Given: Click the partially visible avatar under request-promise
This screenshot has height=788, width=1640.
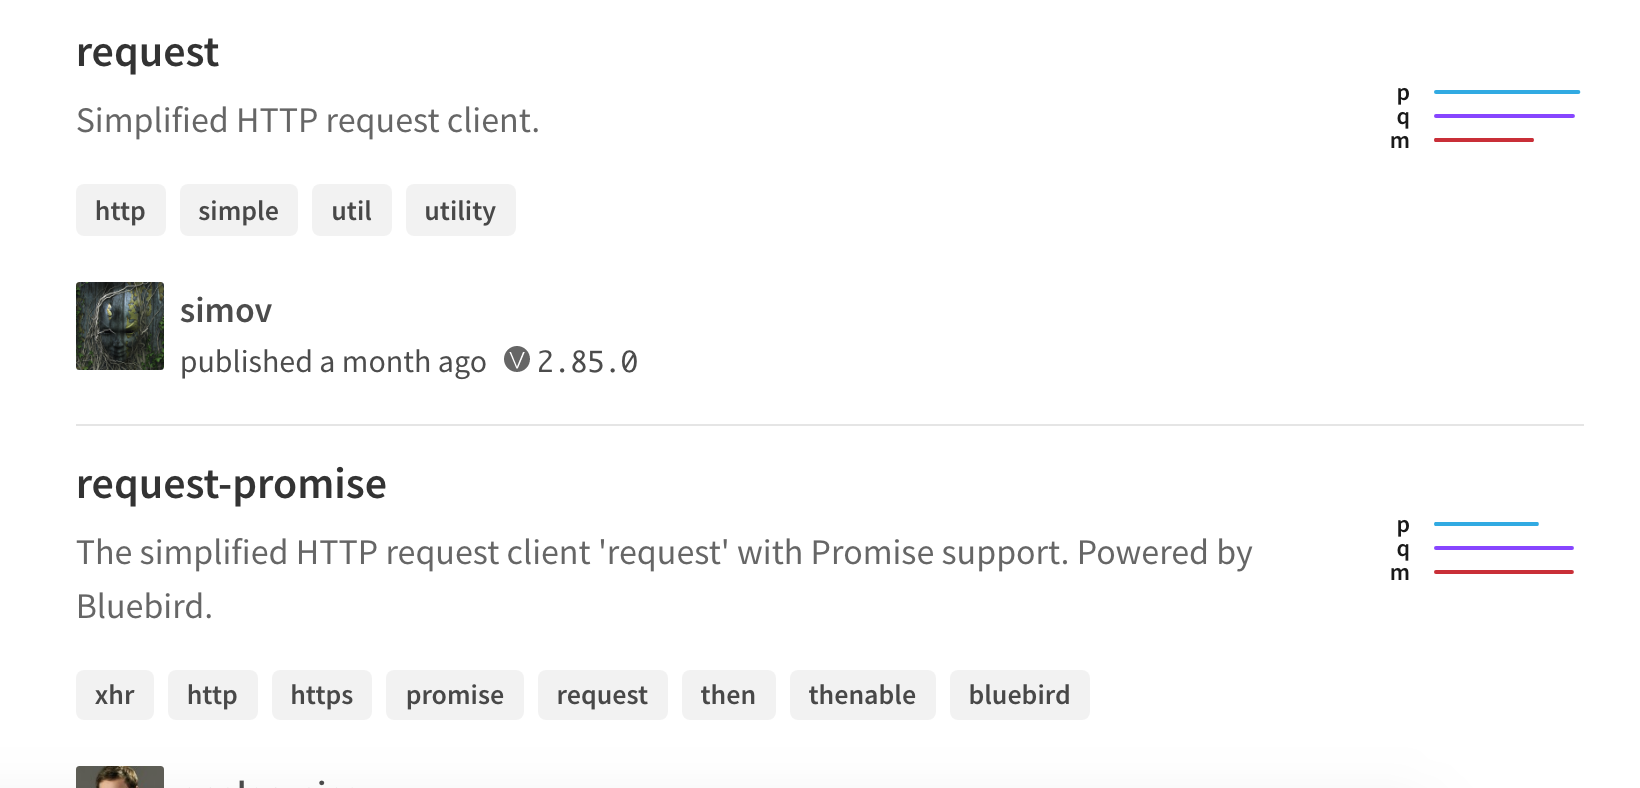Looking at the screenshot, I should pos(120,777).
